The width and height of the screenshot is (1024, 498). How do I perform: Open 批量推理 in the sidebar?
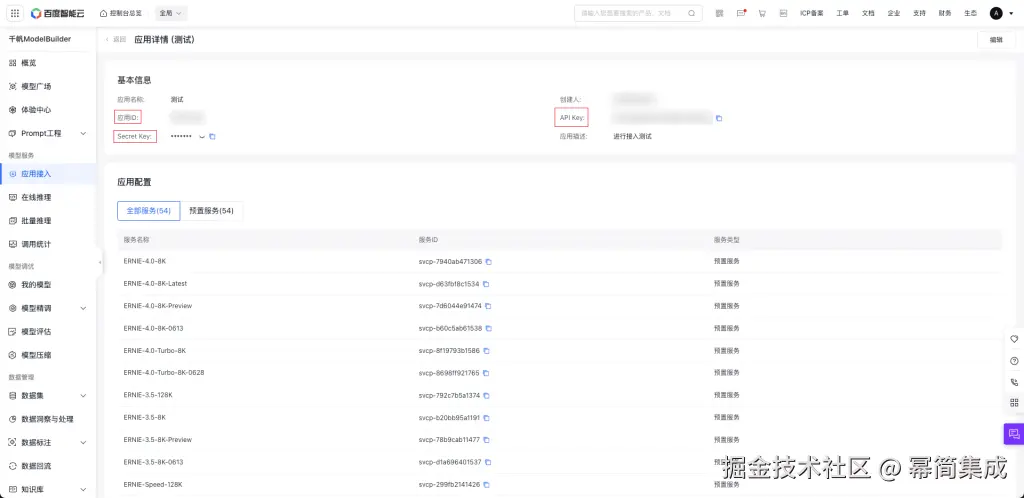coord(36,221)
